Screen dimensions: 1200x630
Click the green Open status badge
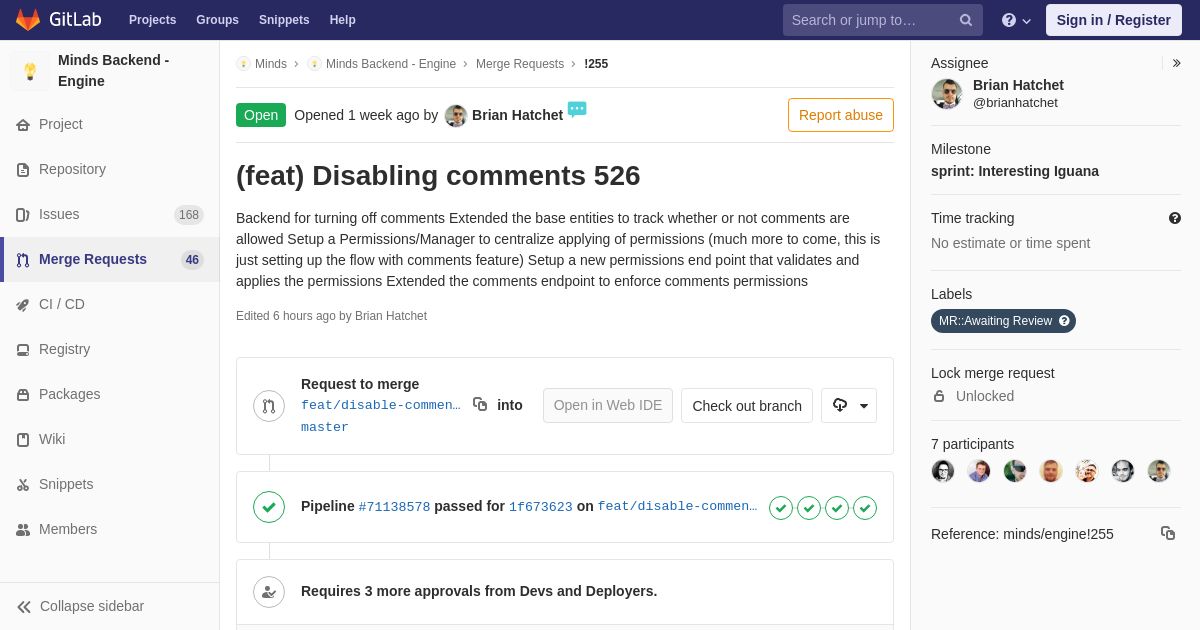click(x=261, y=115)
